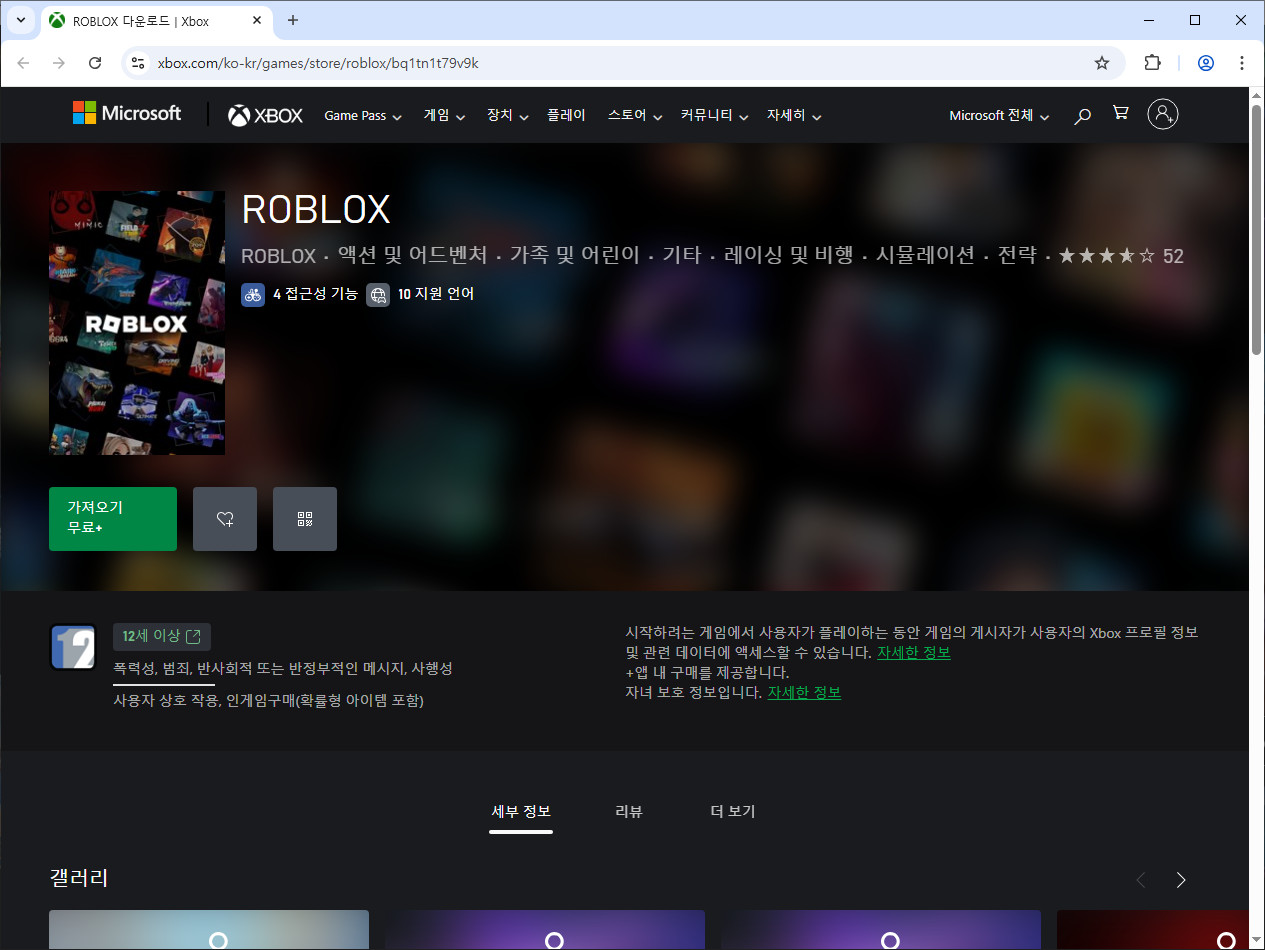The width and height of the screenshot is (1265, 950).
Task: Show the QR code button
Action: [305, 519]
